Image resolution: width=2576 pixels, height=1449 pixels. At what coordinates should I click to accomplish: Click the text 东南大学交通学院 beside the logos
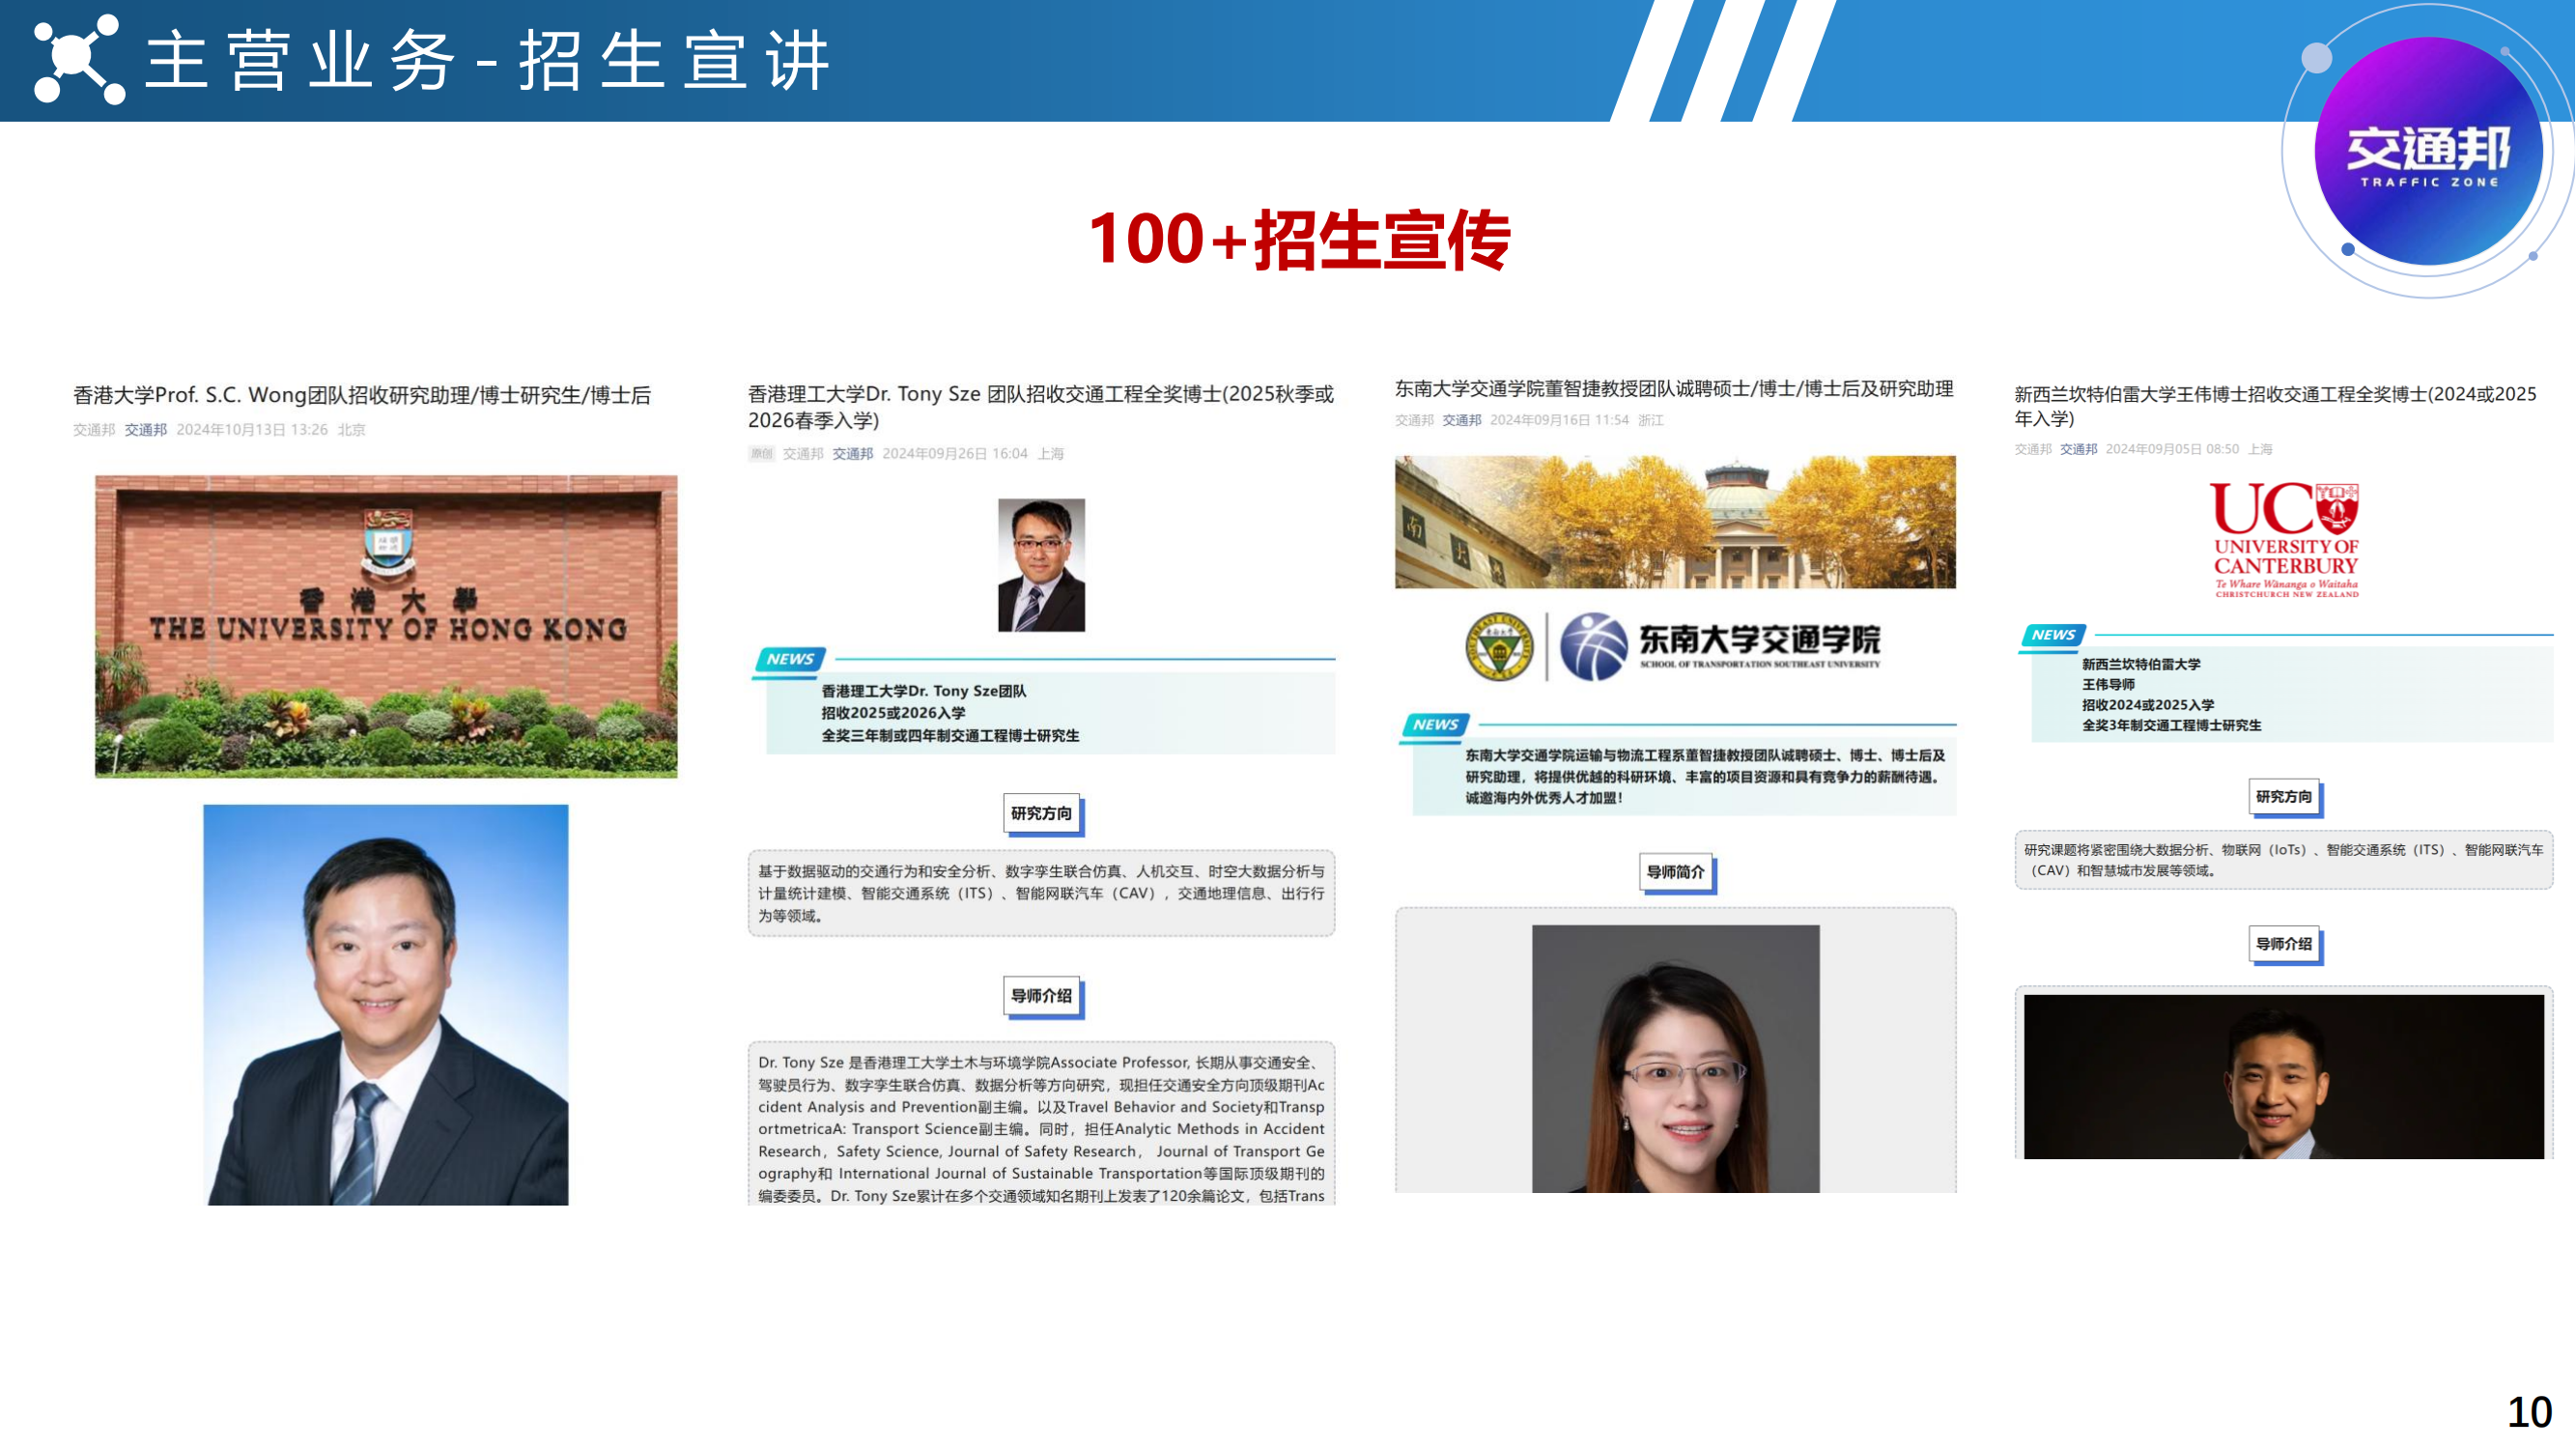[1759, 640]
